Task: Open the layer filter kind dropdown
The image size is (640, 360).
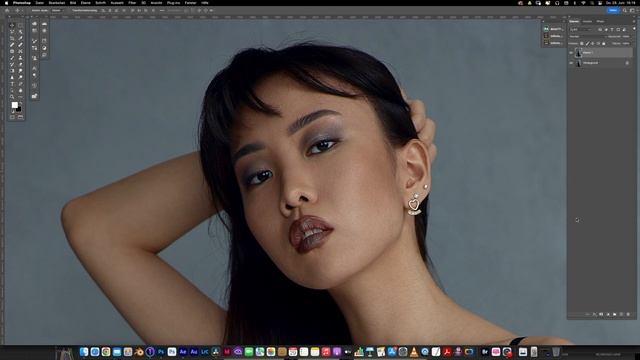Action: tap(582, 29)
